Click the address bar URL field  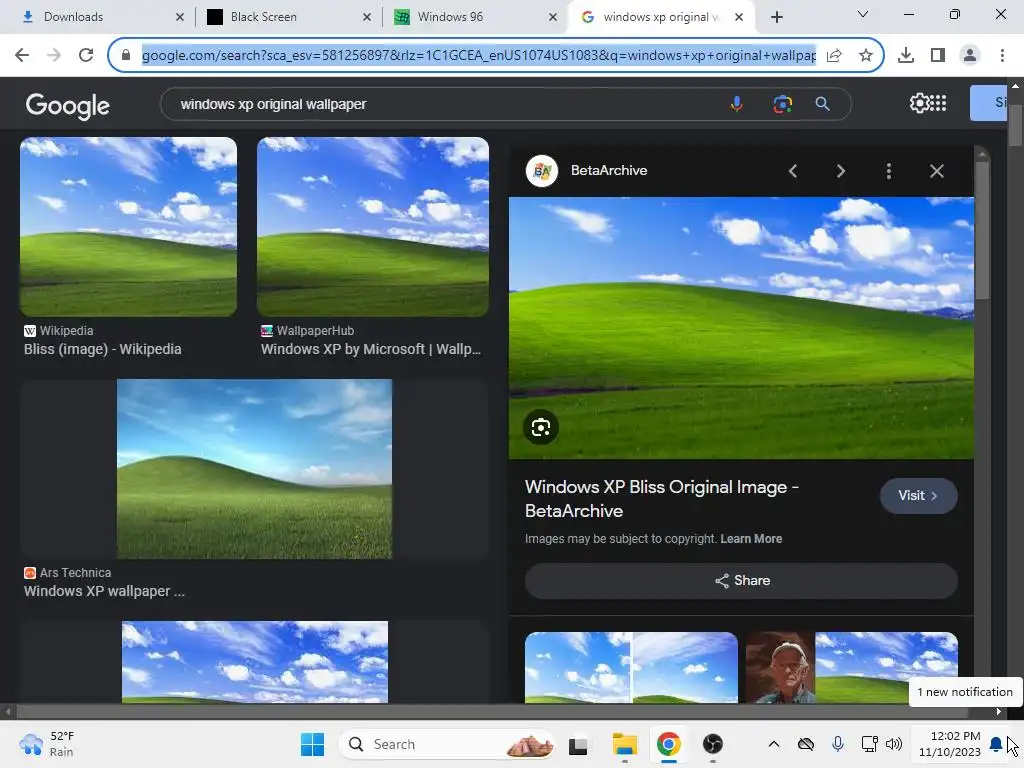point(479,55)
